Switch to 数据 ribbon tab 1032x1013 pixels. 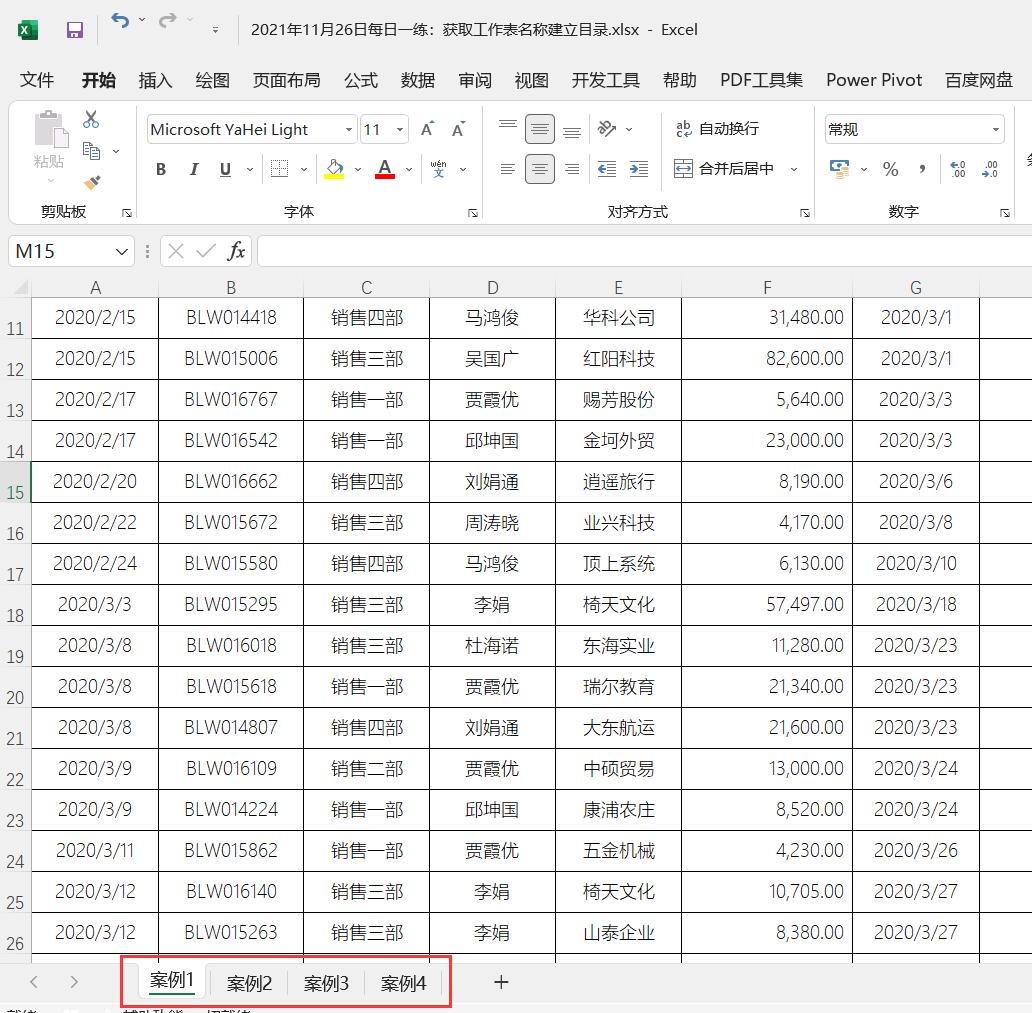(x=418, y=80)
